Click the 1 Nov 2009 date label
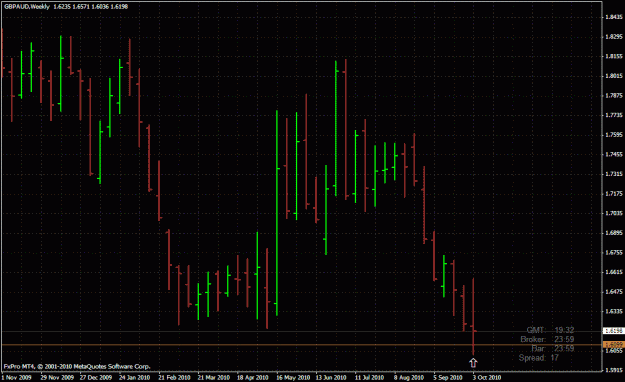Screen dimensions: 625x382 pyautogui.click(x=17, y=377)
